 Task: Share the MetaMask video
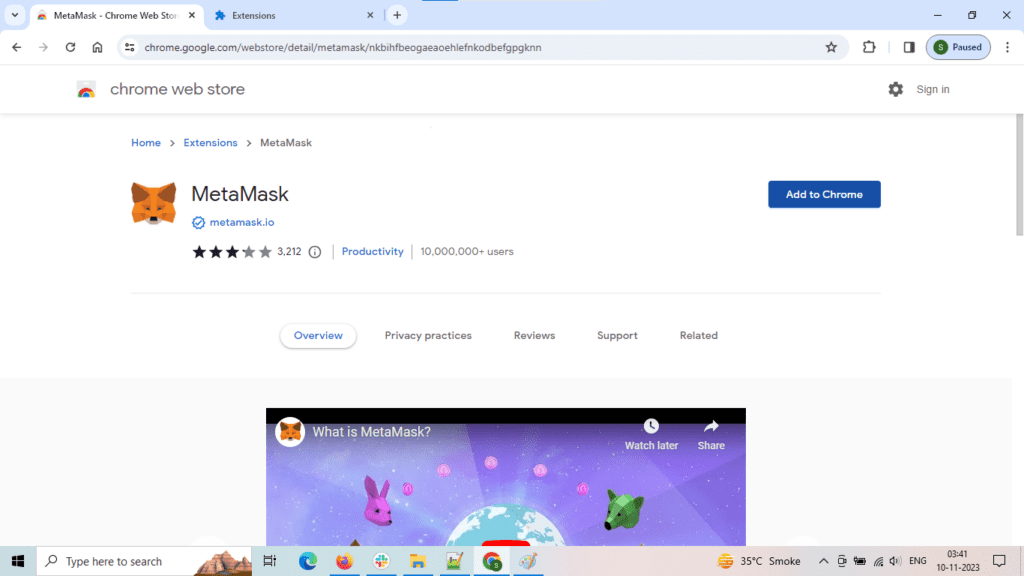tap(711, 434)
